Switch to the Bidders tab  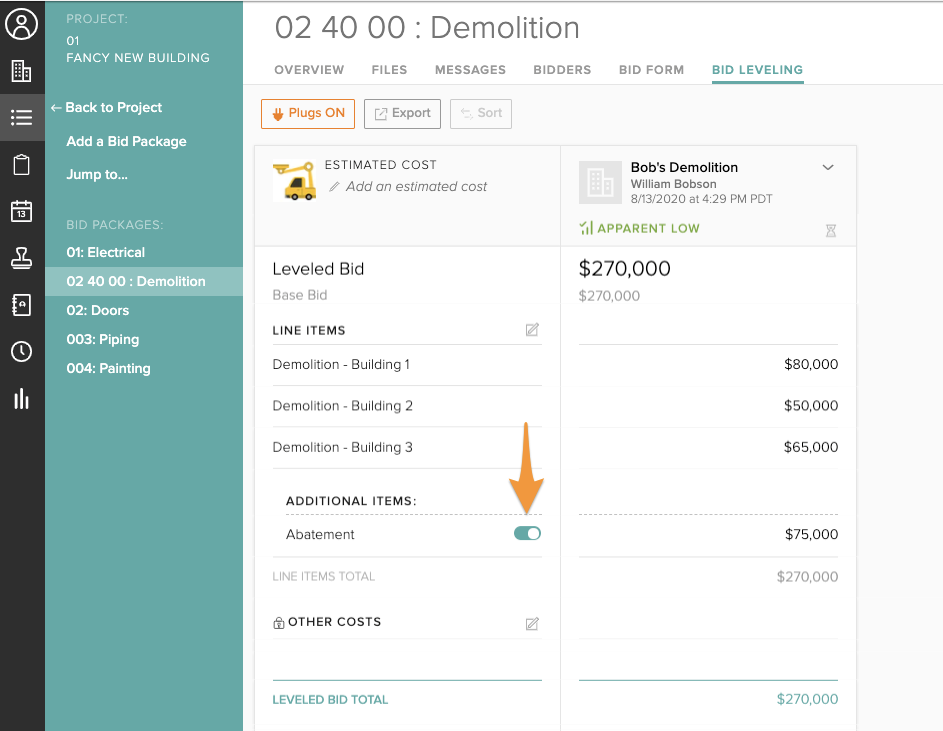(562, 70)
